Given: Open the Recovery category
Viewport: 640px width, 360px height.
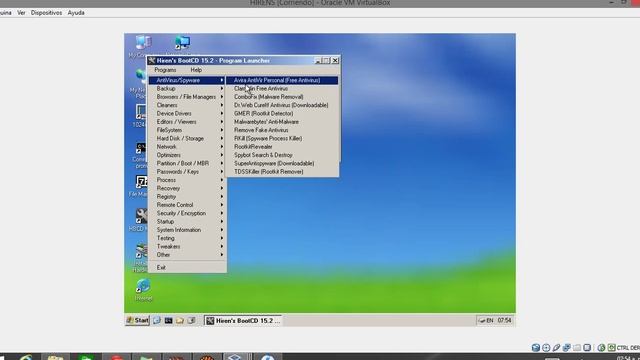Looking at the screenshot, I should 187,189.
